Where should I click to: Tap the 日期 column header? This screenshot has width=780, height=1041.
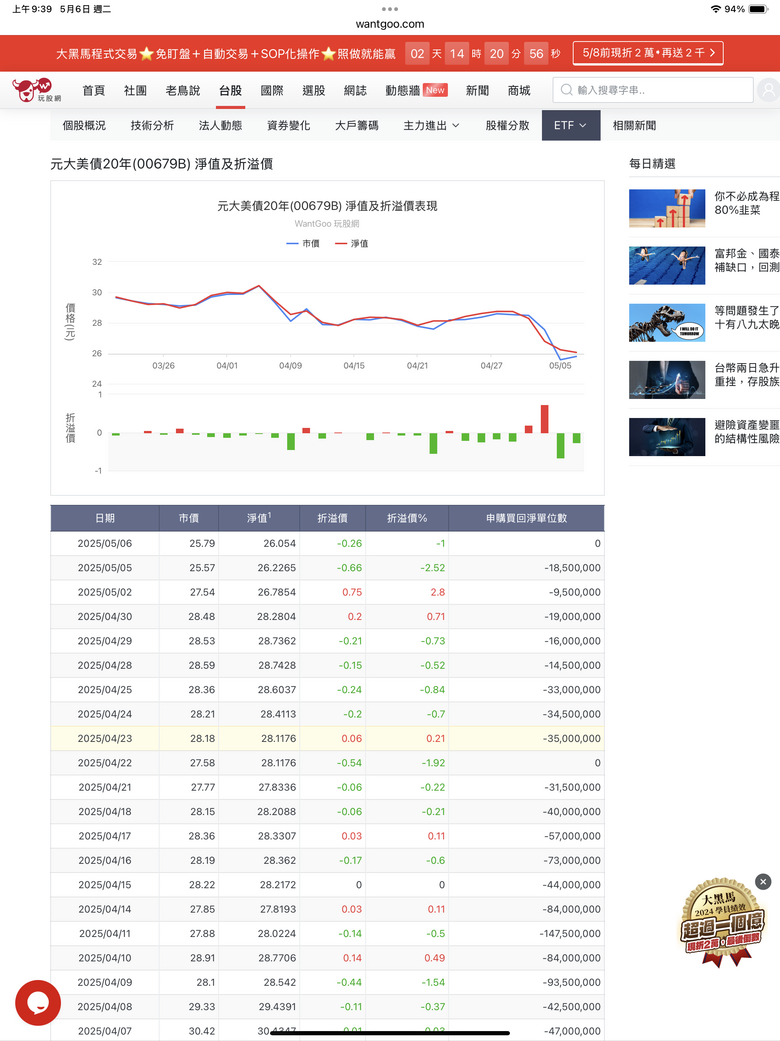point(105,518)
